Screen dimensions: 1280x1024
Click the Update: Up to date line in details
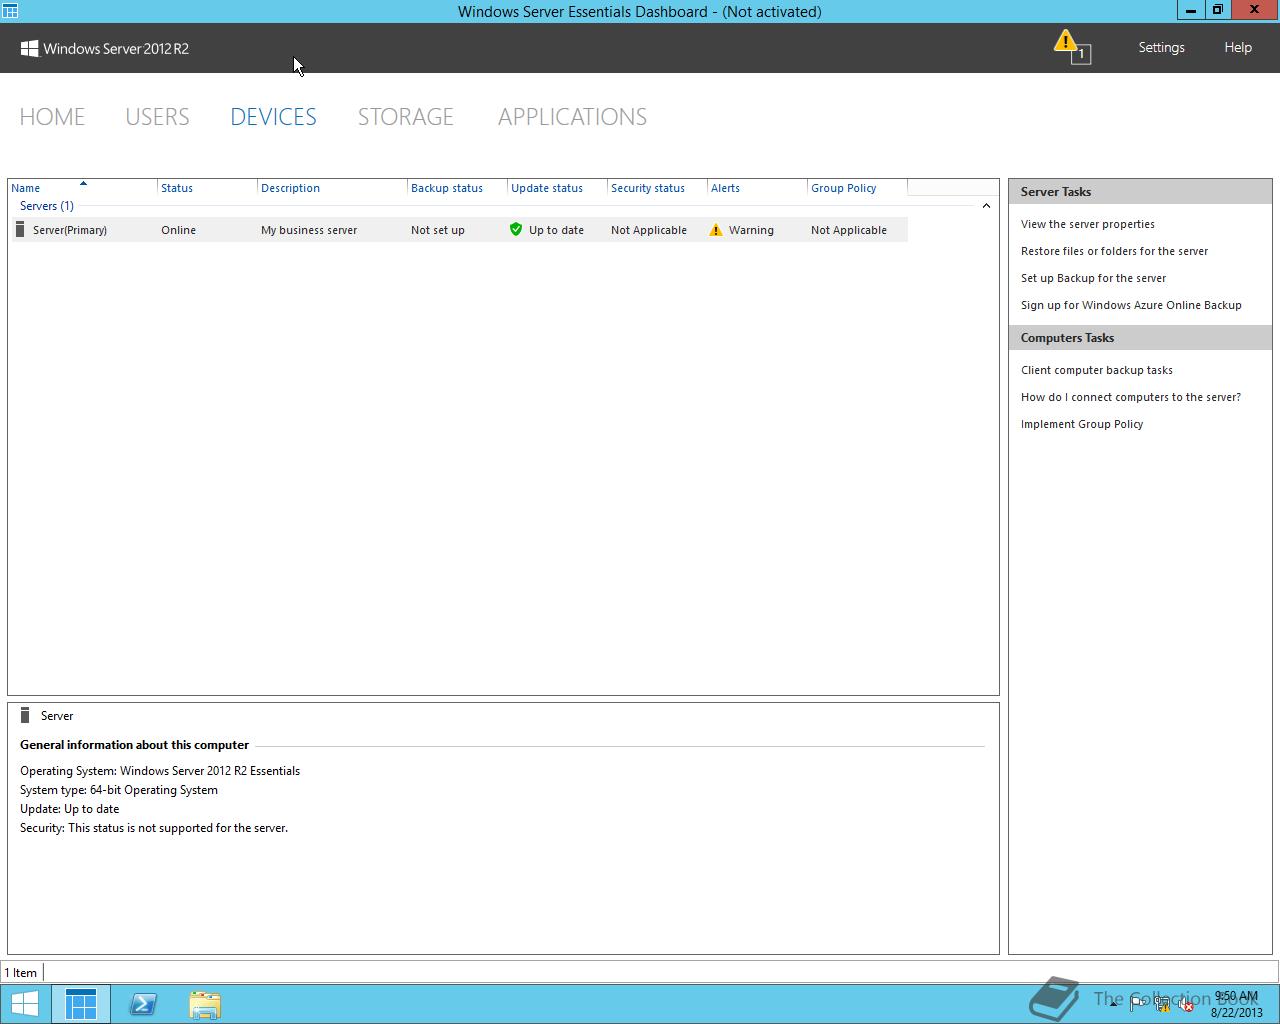click(70, 809)
